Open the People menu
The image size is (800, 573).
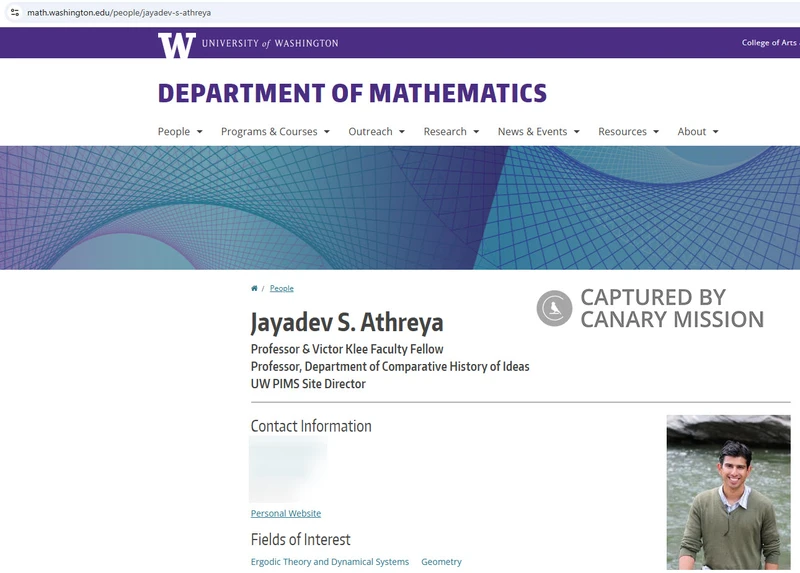coord(173,132)
